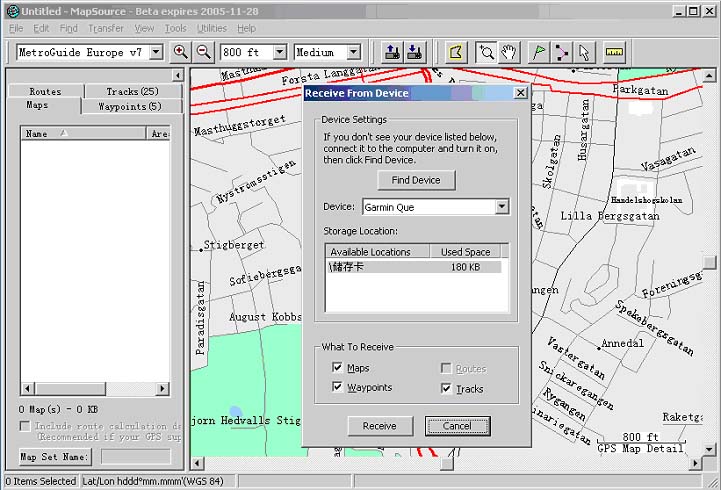Open the Edit menu
The image size is (721, 490).
[41, 28]
